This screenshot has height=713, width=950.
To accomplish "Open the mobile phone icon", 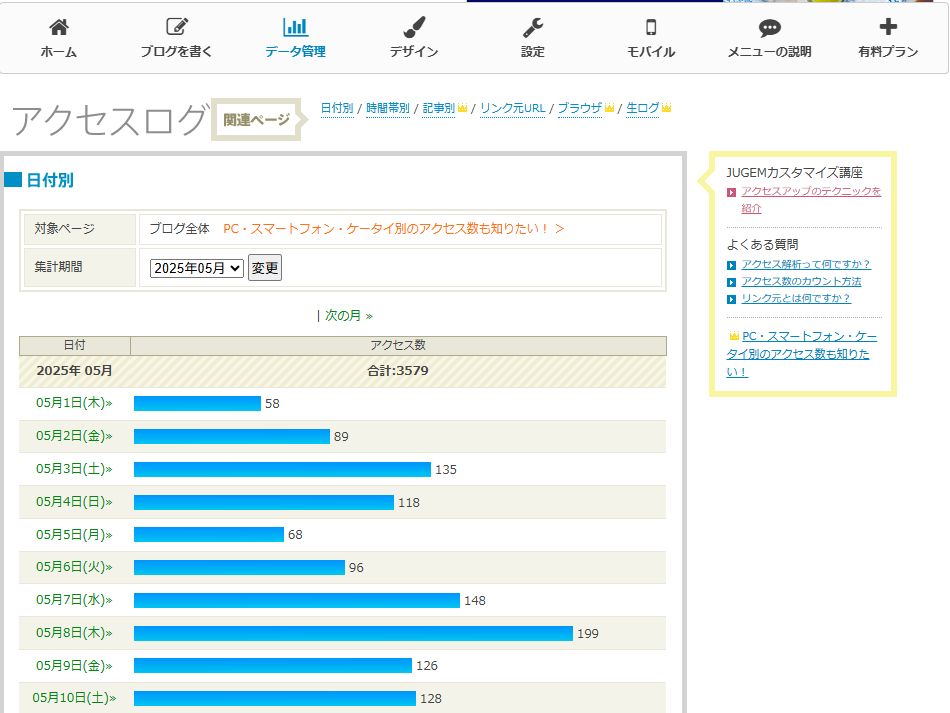I will pos(651,28).
